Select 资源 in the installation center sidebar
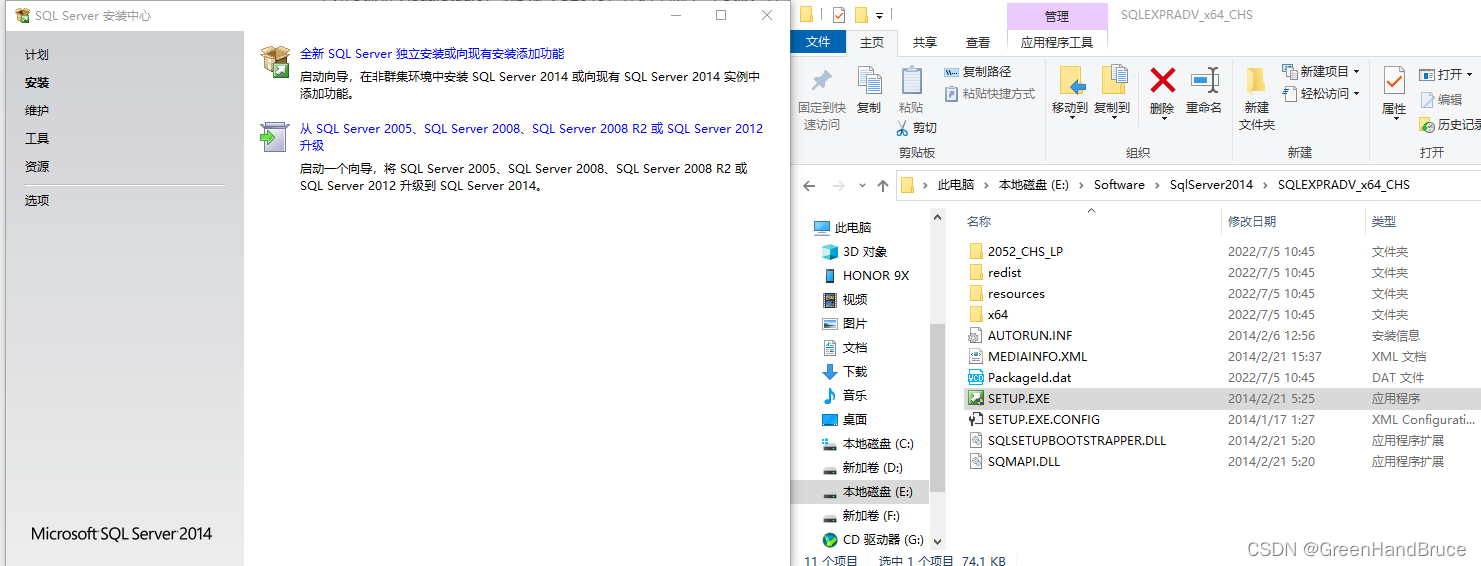Viewport: 1481px width, 566px height. pos(37,167)
